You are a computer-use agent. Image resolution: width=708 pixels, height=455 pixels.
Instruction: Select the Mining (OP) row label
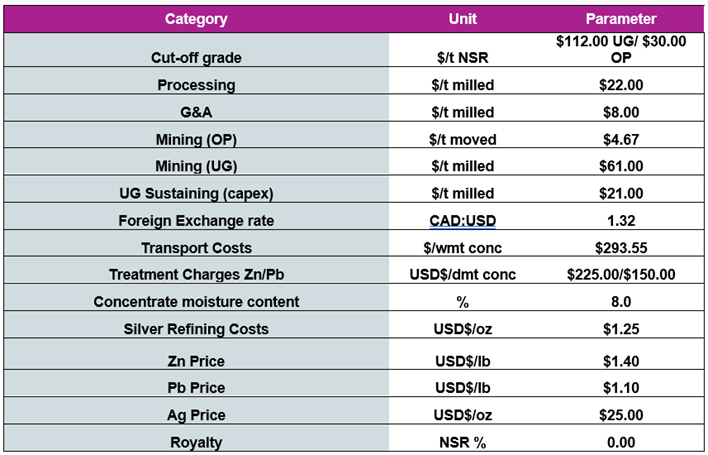coord(196,139)
